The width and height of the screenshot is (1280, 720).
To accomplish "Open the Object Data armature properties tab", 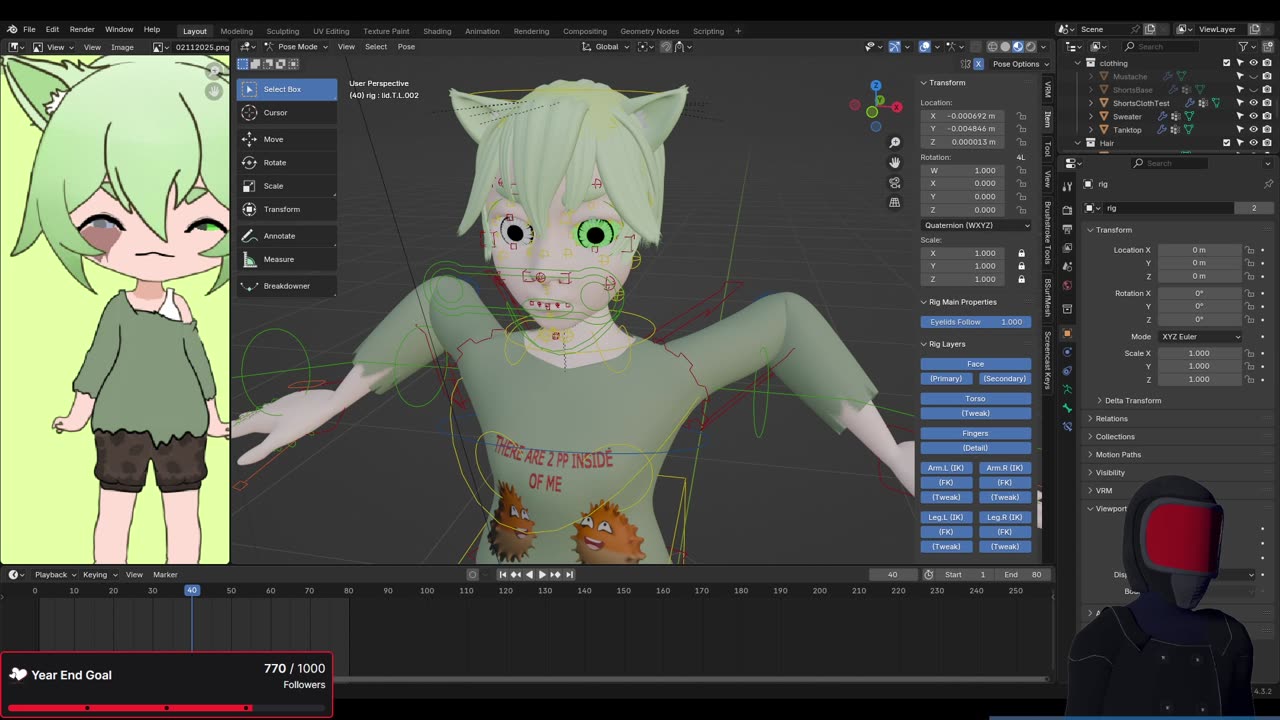I will (x=1067, y=389).
